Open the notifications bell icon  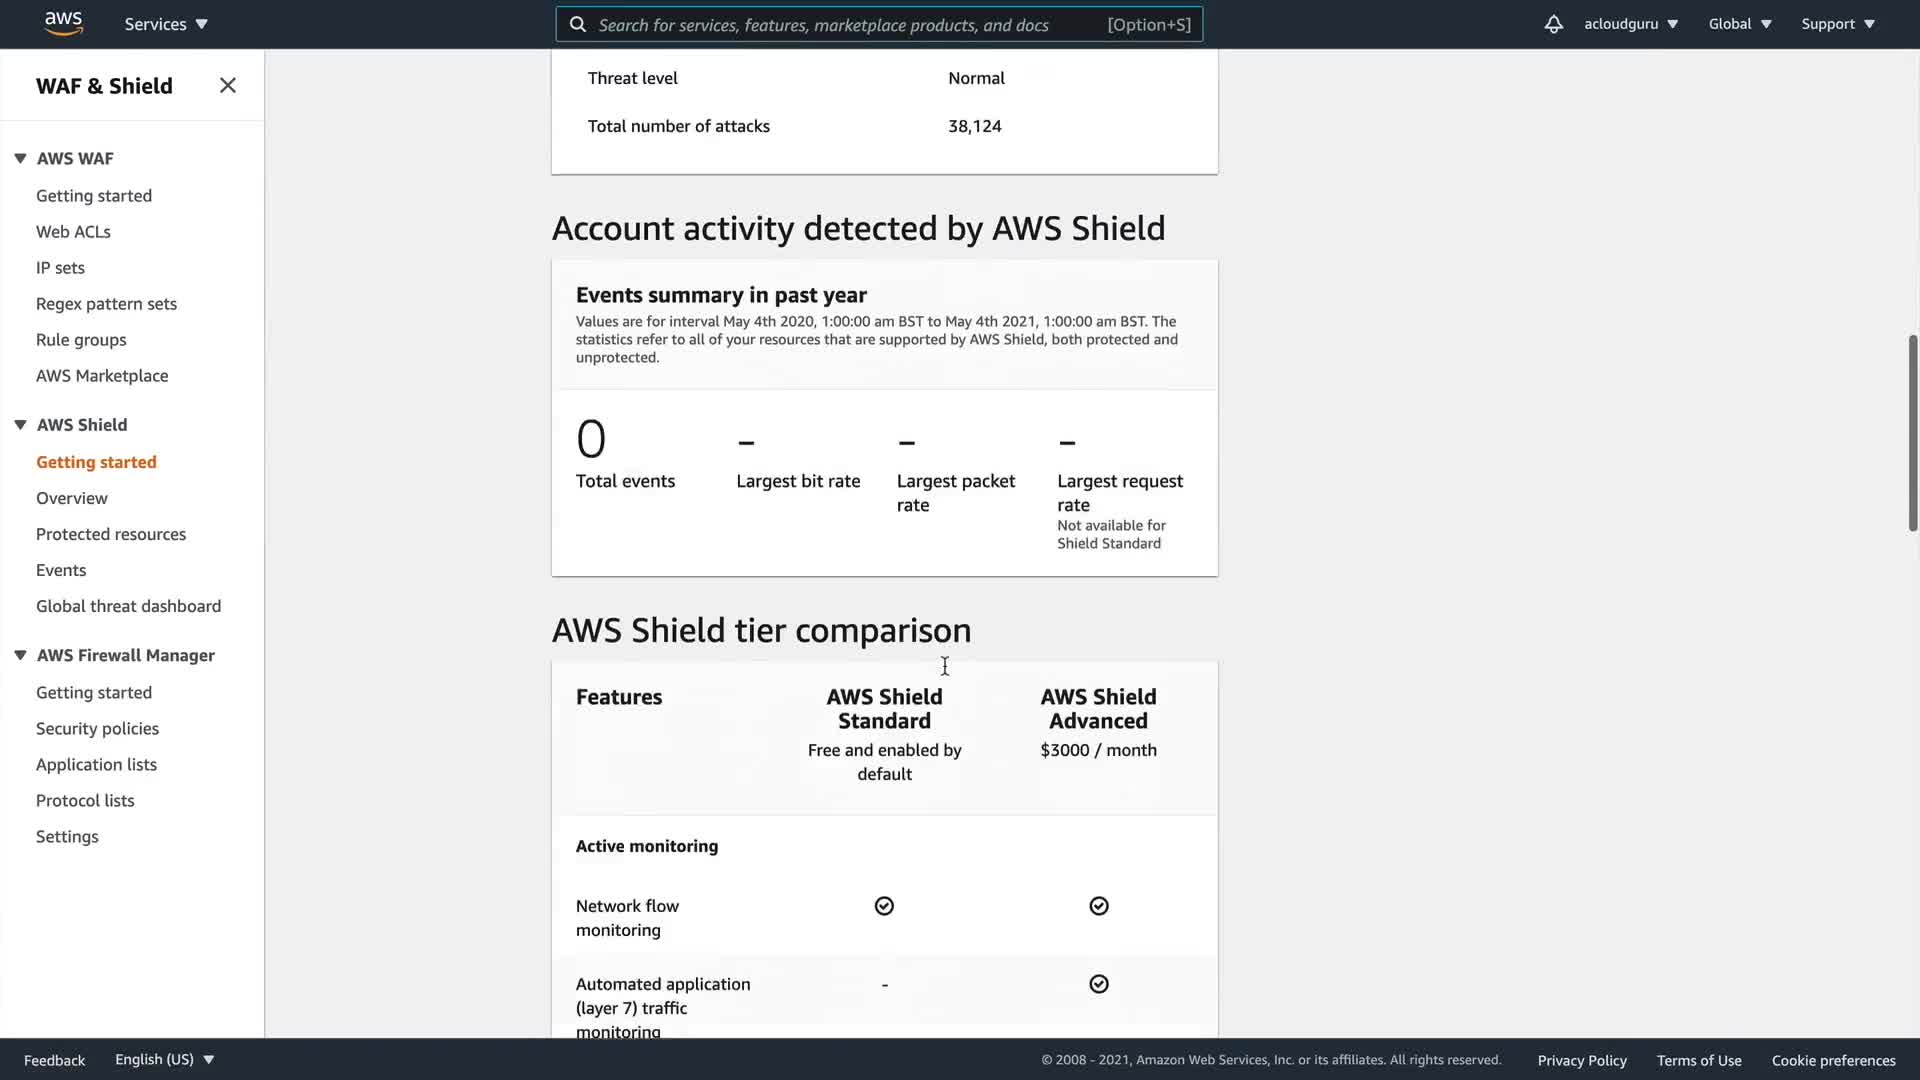pyautogui.click(x=1553, y=24)
